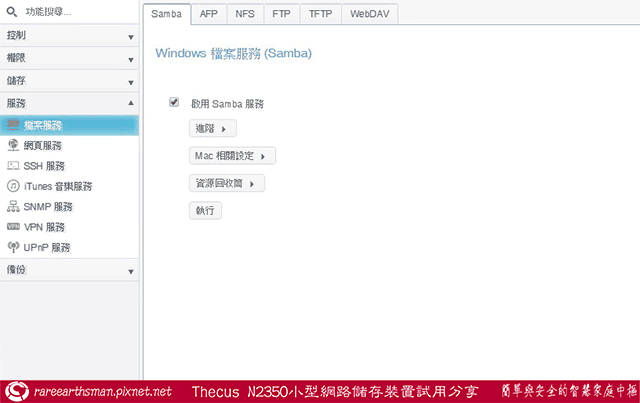
Task: Click the Windows 檔案服務 (Samba) heading
Action: tap(233, 53)
